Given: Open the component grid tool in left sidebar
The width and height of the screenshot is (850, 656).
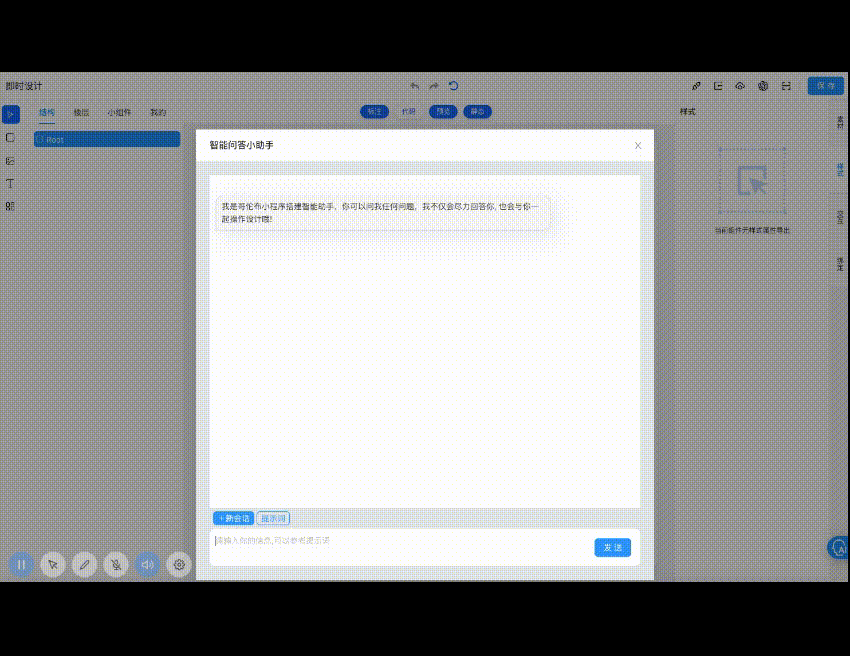Looking at the screenshot, I should (10, 206).
